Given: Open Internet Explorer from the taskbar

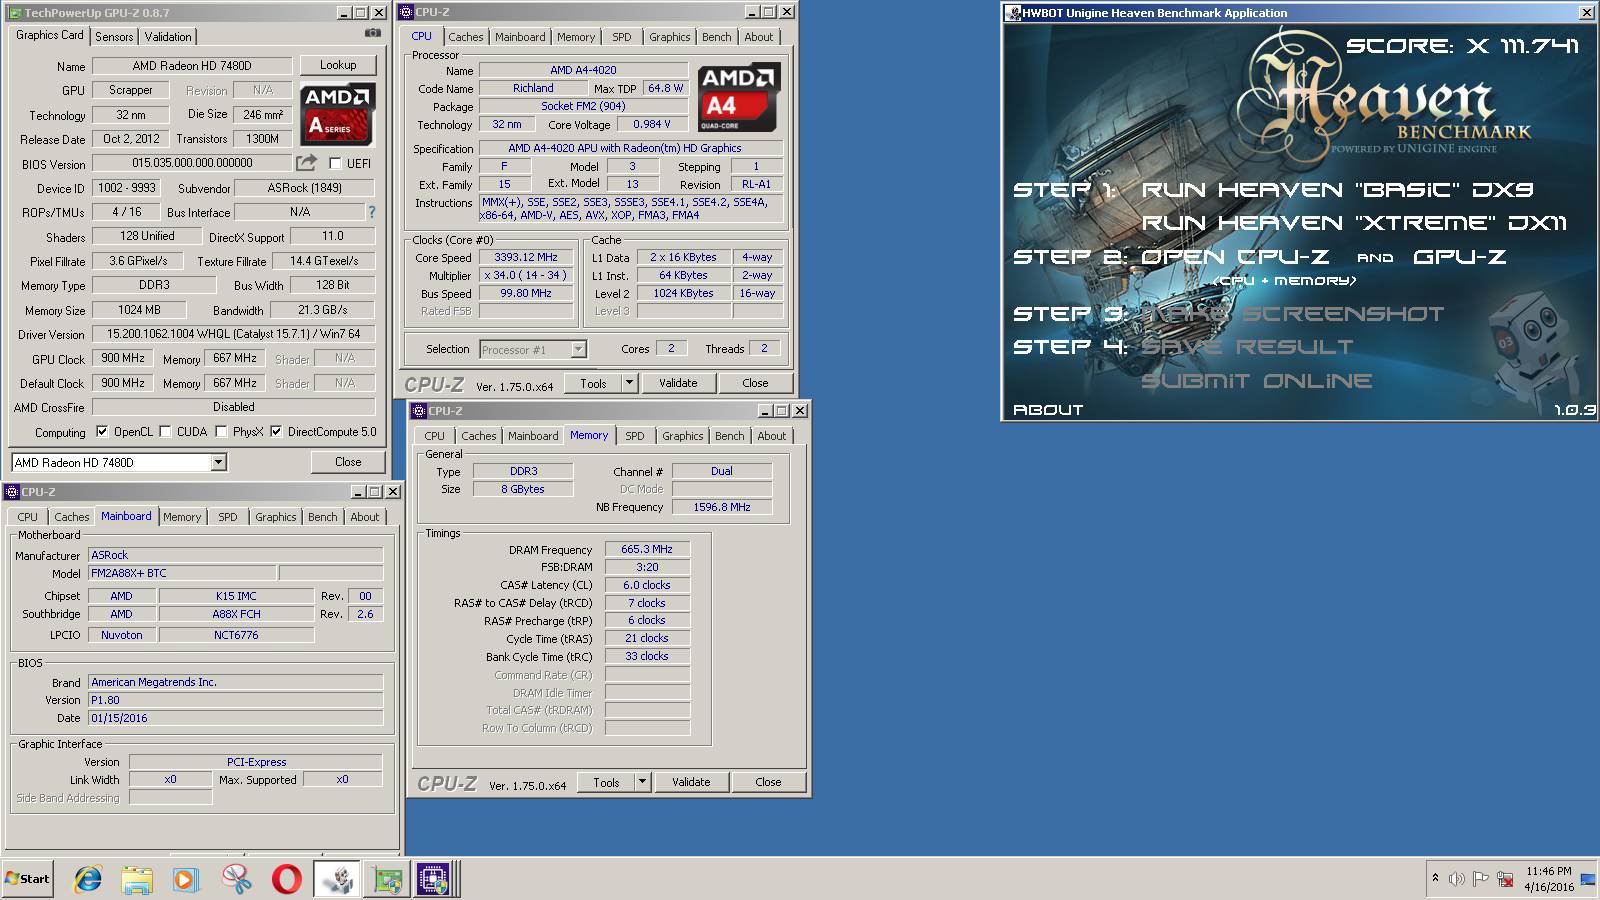Looking at the screenshot, I should point(88,879).
